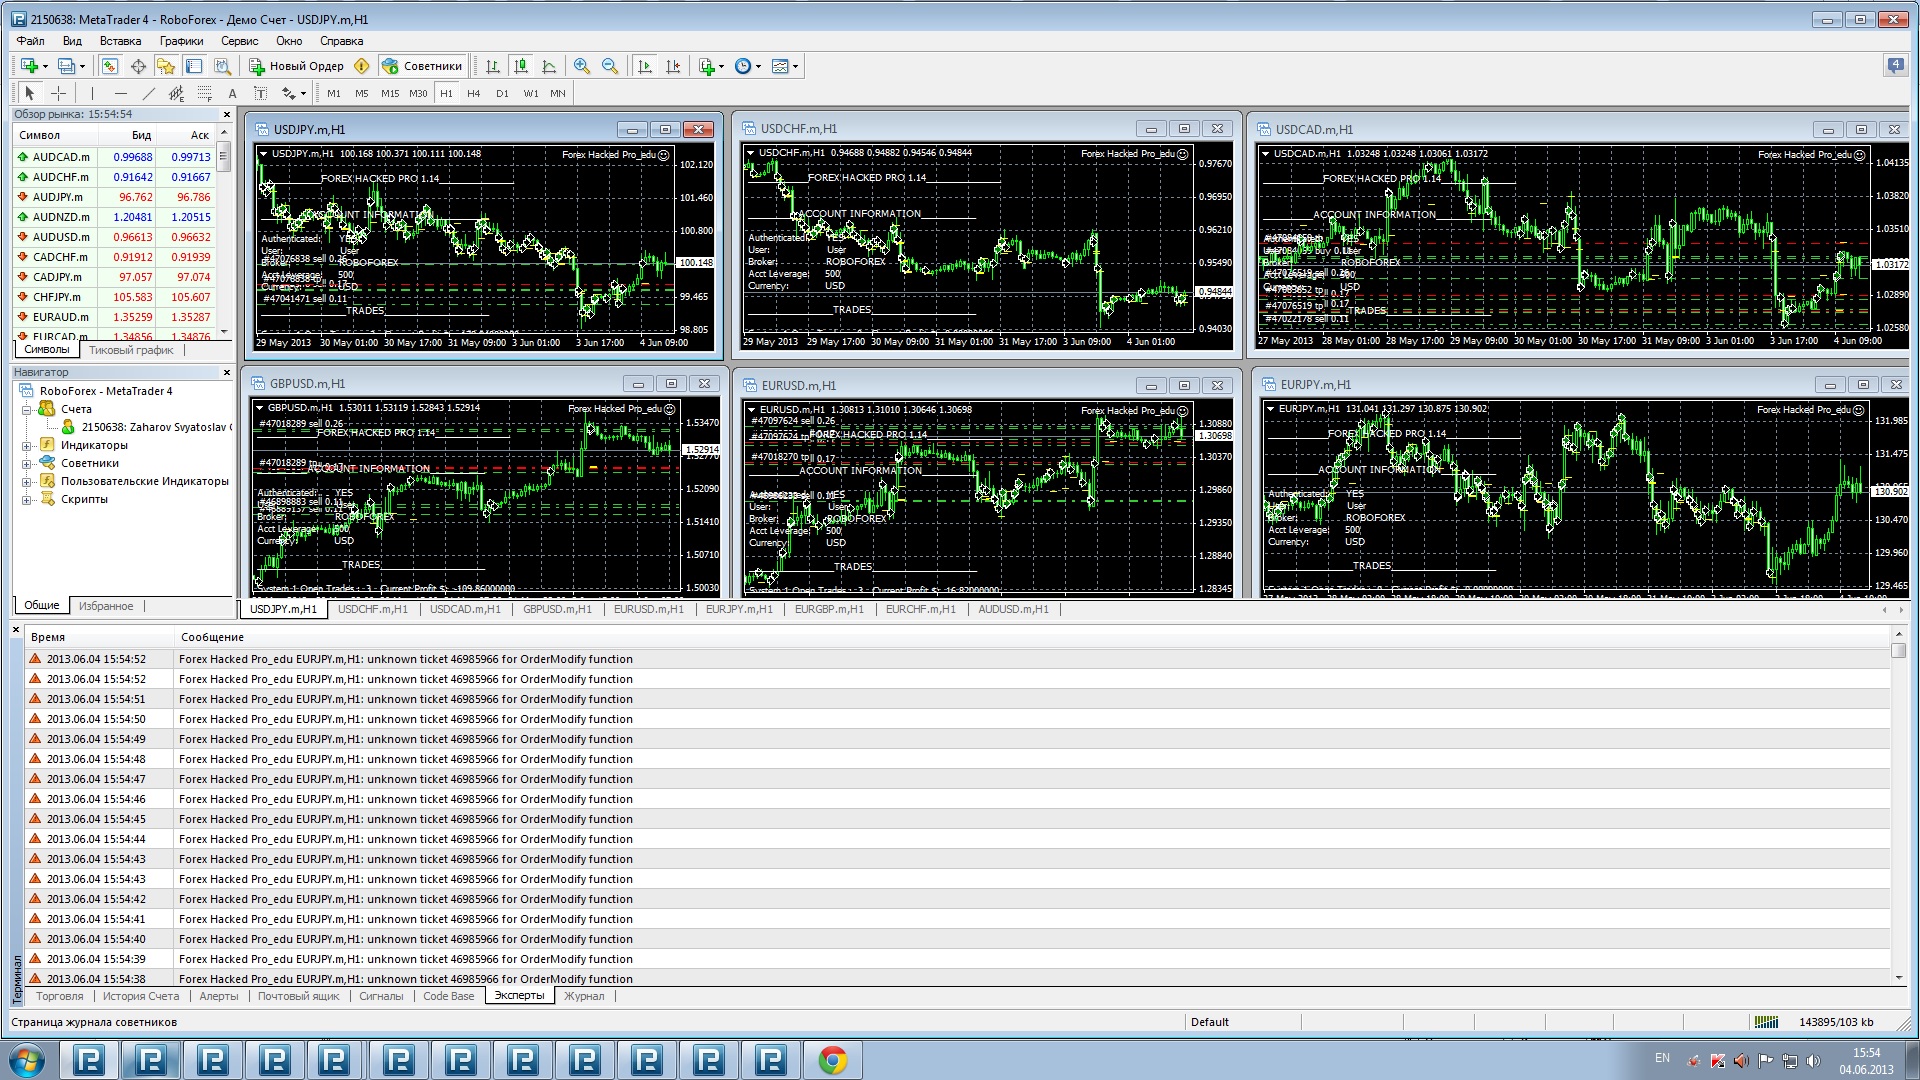Open the Strategy Tester icon
This screenshot has height=1080, width=1920.
click(222, 66)
